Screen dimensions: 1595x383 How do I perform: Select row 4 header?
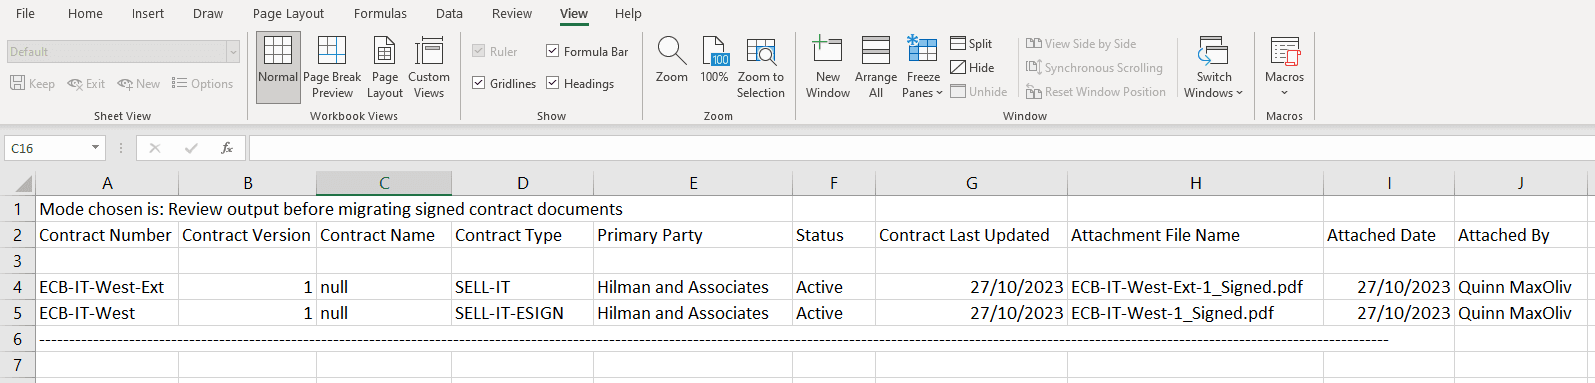point(17,287)
